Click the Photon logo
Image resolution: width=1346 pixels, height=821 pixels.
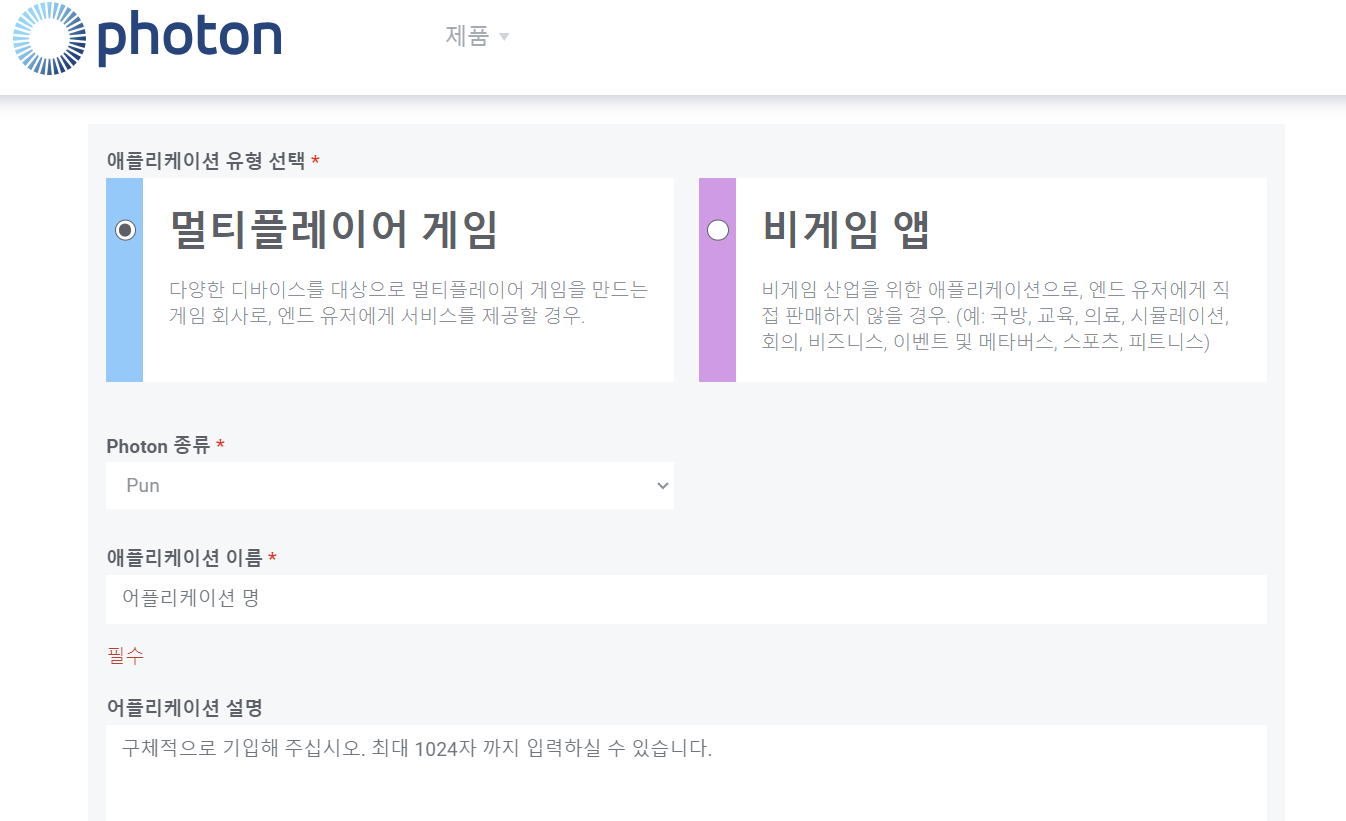coord(147,38)
